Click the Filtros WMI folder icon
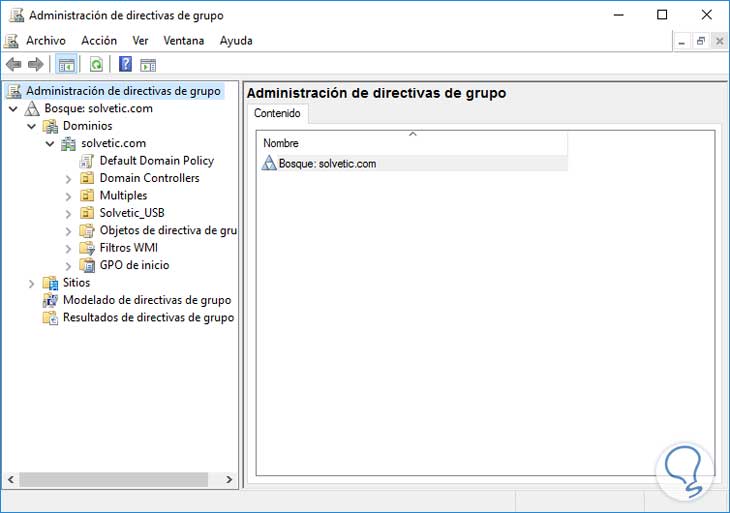 pyautogui.click(x=87, y=248)
